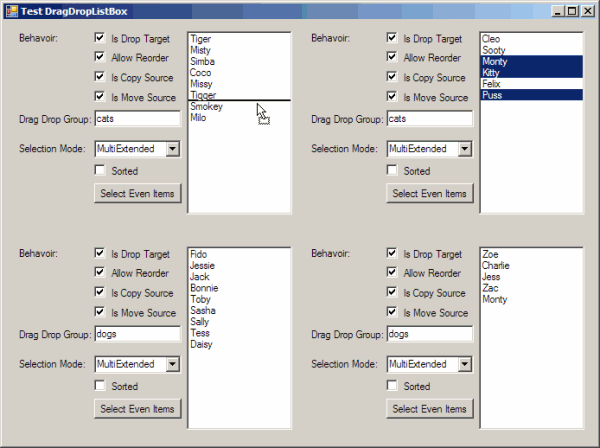Select Simba in the cats list
This screenshot has width=600, height=448.
click(201, 61)
